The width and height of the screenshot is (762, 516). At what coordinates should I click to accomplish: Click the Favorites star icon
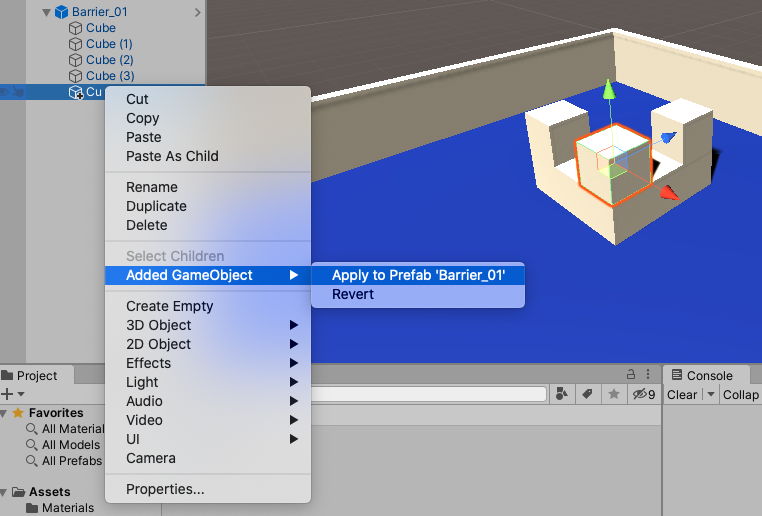pyautogui.click(x=18, y=413)
